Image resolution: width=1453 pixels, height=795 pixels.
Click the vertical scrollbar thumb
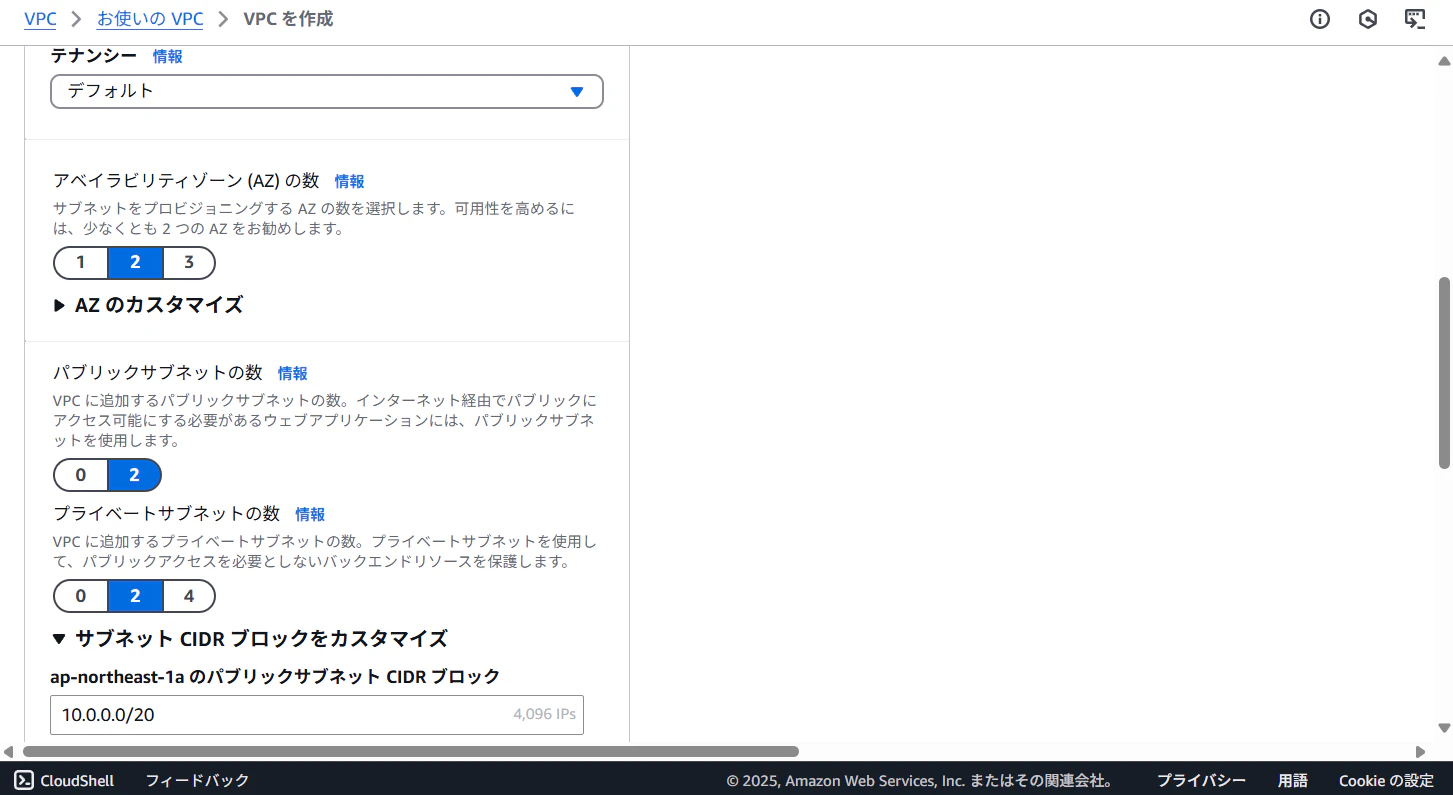(x=1444, y=372)
